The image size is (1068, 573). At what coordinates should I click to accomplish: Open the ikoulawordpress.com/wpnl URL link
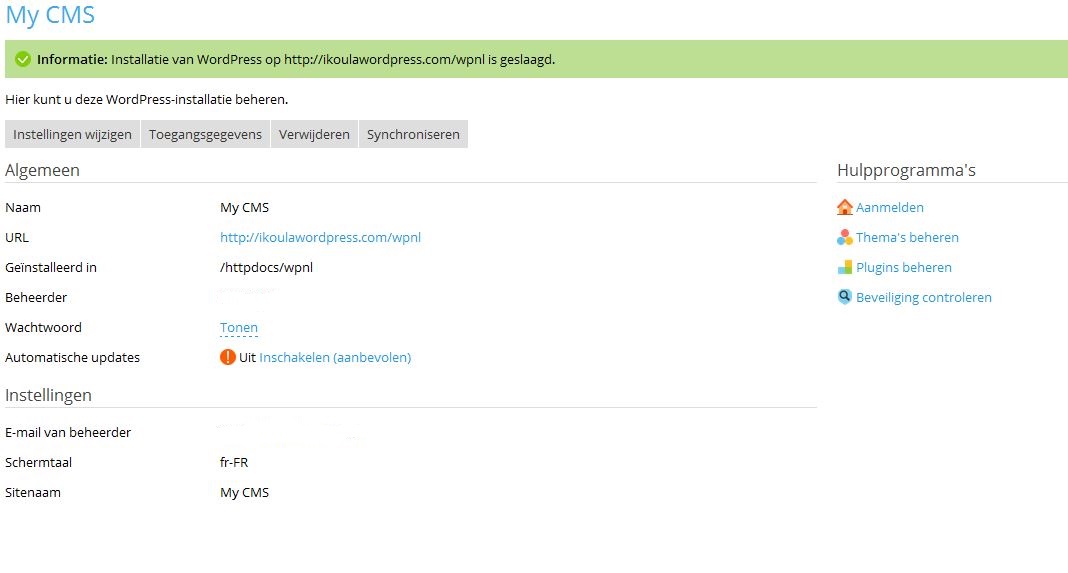point(320,237)
